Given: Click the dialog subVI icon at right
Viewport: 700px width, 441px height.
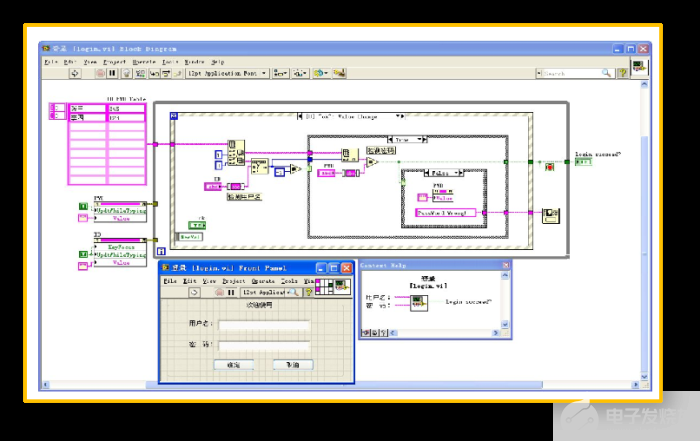Looking at the screenshot, I should 550,214.
